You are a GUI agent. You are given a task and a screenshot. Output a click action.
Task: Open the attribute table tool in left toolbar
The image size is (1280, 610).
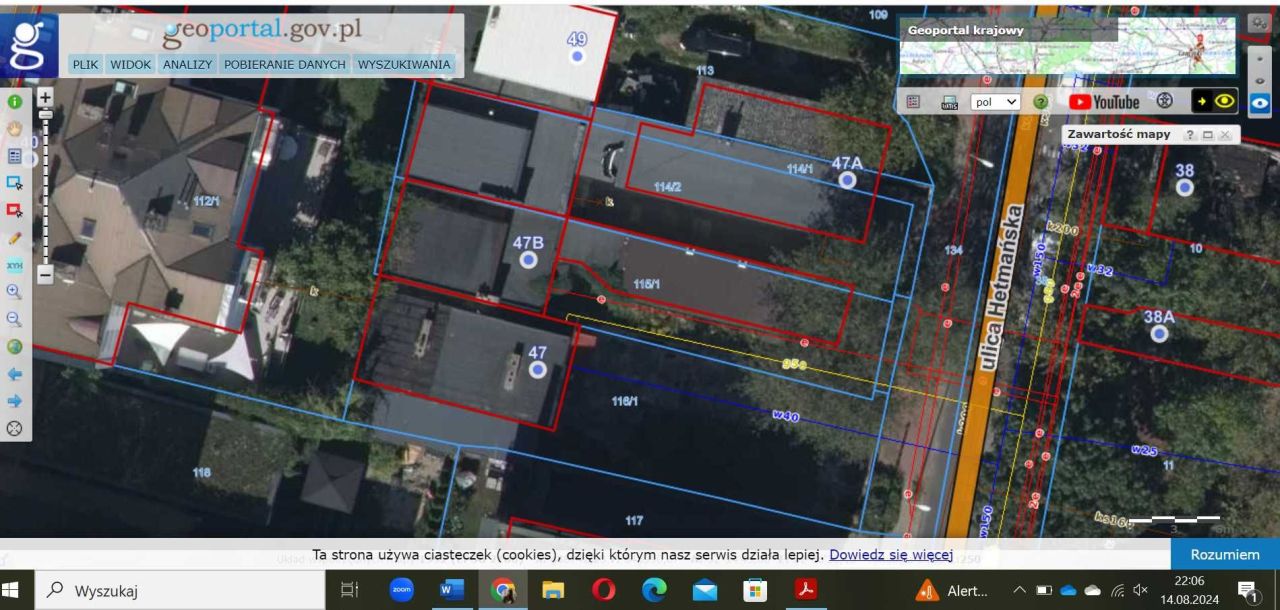click(14, 156)
